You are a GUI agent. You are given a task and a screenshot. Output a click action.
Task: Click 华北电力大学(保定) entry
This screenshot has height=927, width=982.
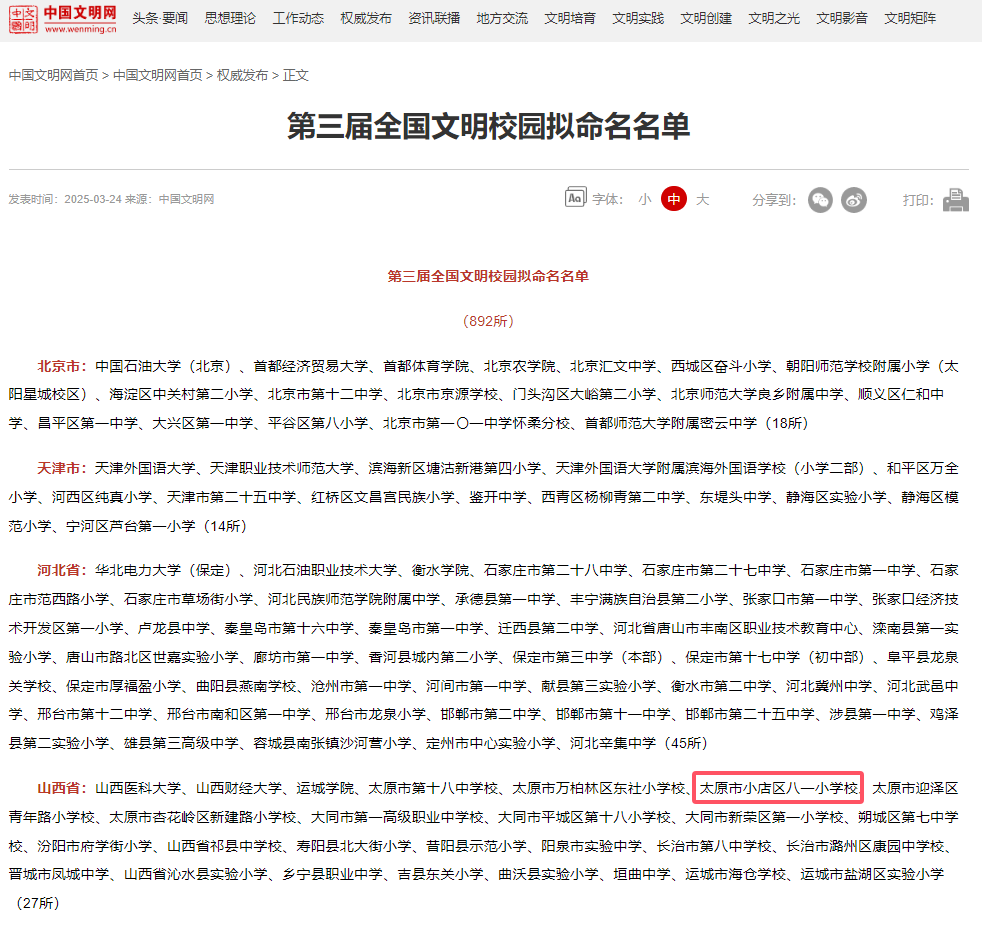tap(166, 570)
